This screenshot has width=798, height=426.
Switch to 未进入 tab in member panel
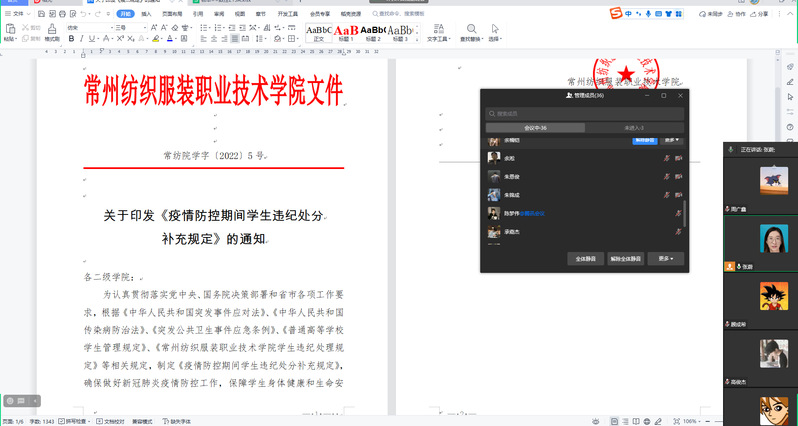(x=634, y=128)
